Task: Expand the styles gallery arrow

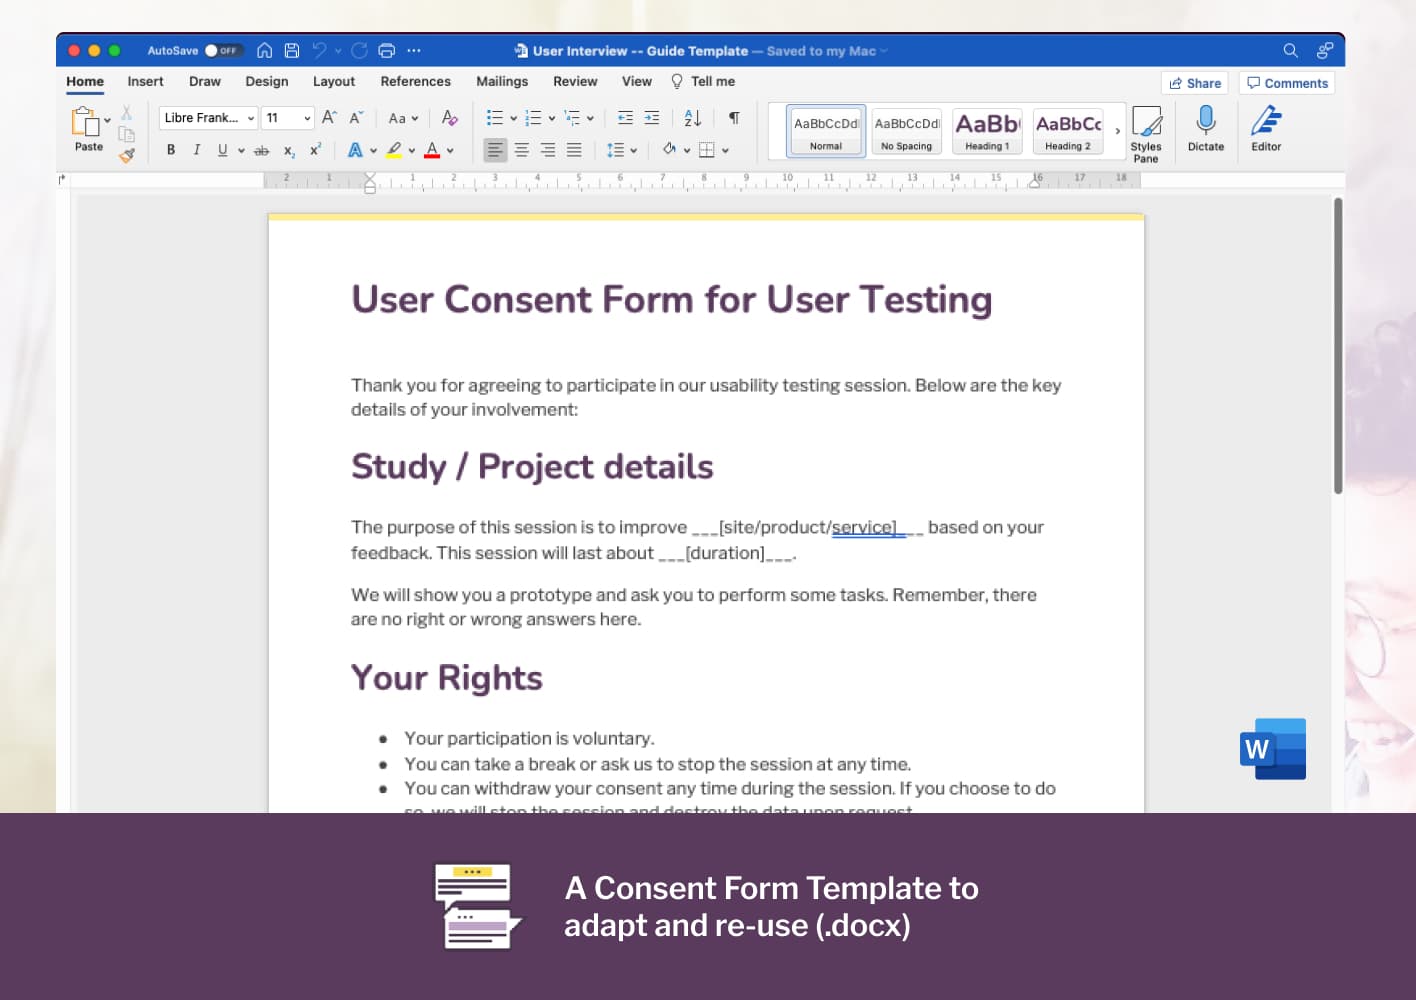Action: tap(1117, 131)
